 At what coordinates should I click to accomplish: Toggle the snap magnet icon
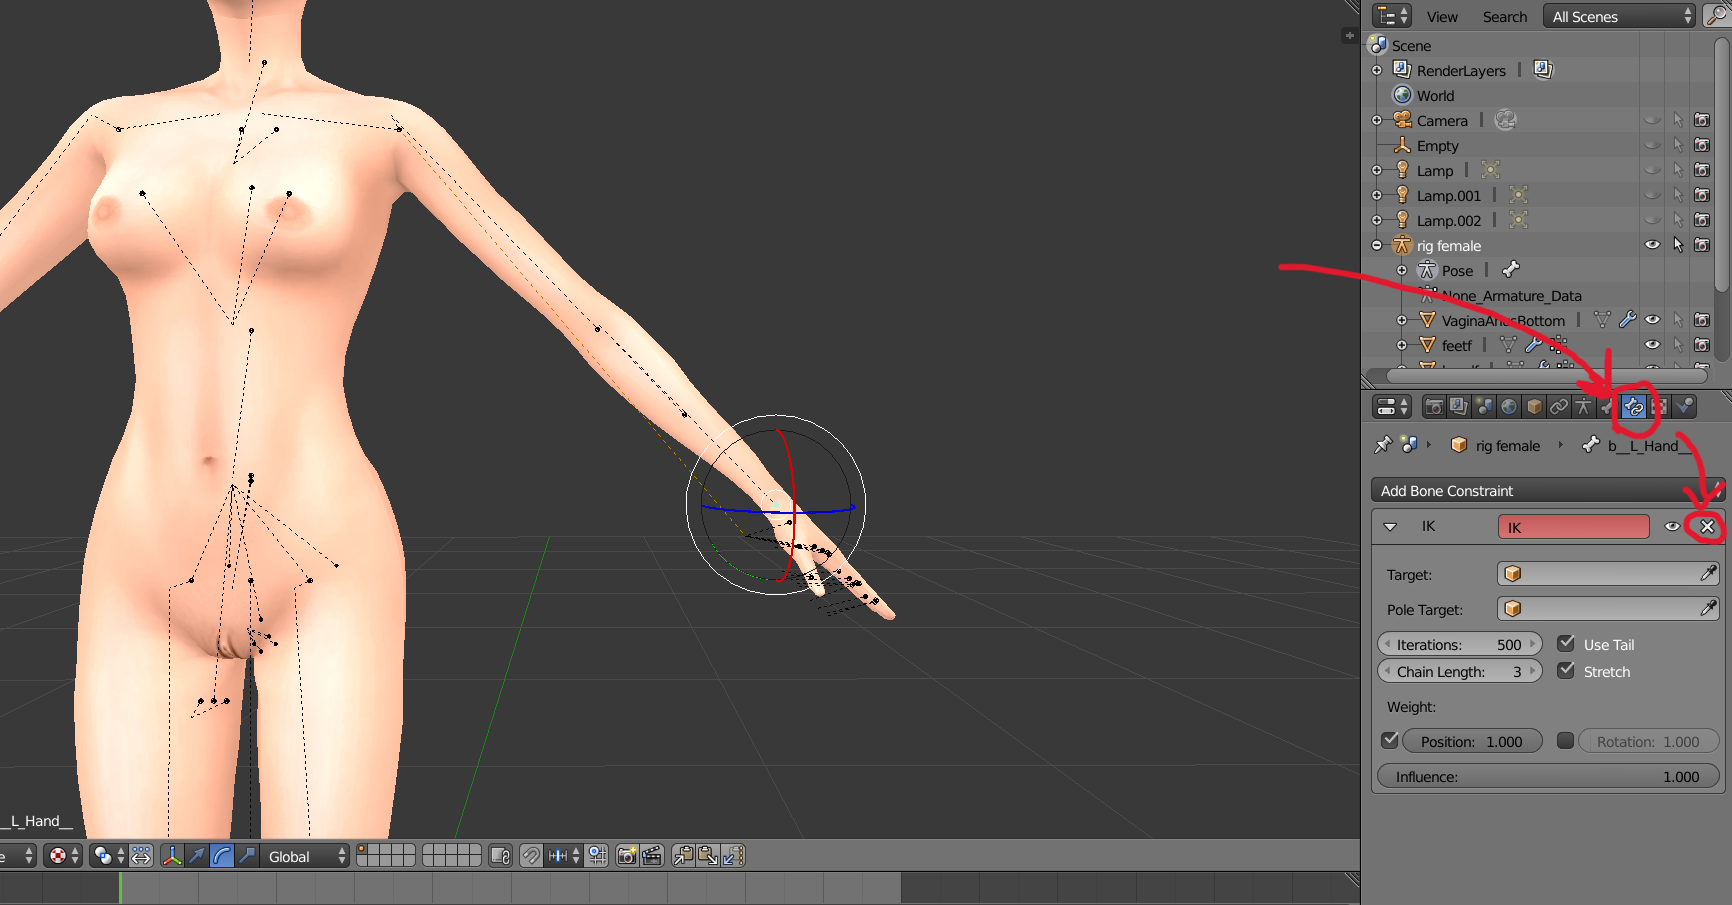pyautogui.click(x=531, y=856)
